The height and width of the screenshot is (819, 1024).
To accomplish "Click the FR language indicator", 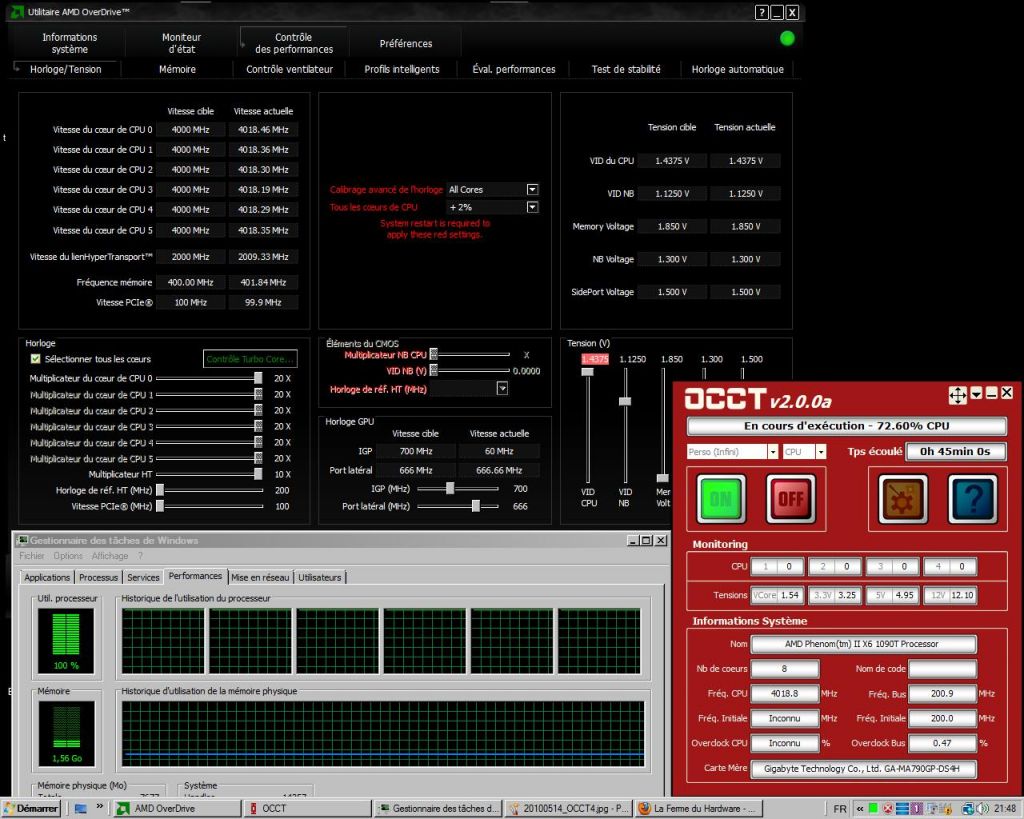I will point(840,809).
